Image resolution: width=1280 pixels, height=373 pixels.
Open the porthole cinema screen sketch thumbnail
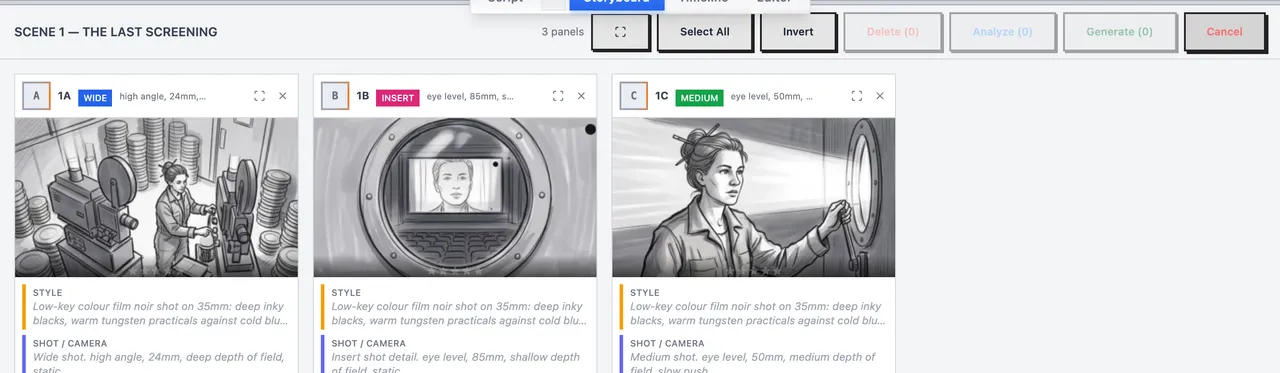point(455,197)
